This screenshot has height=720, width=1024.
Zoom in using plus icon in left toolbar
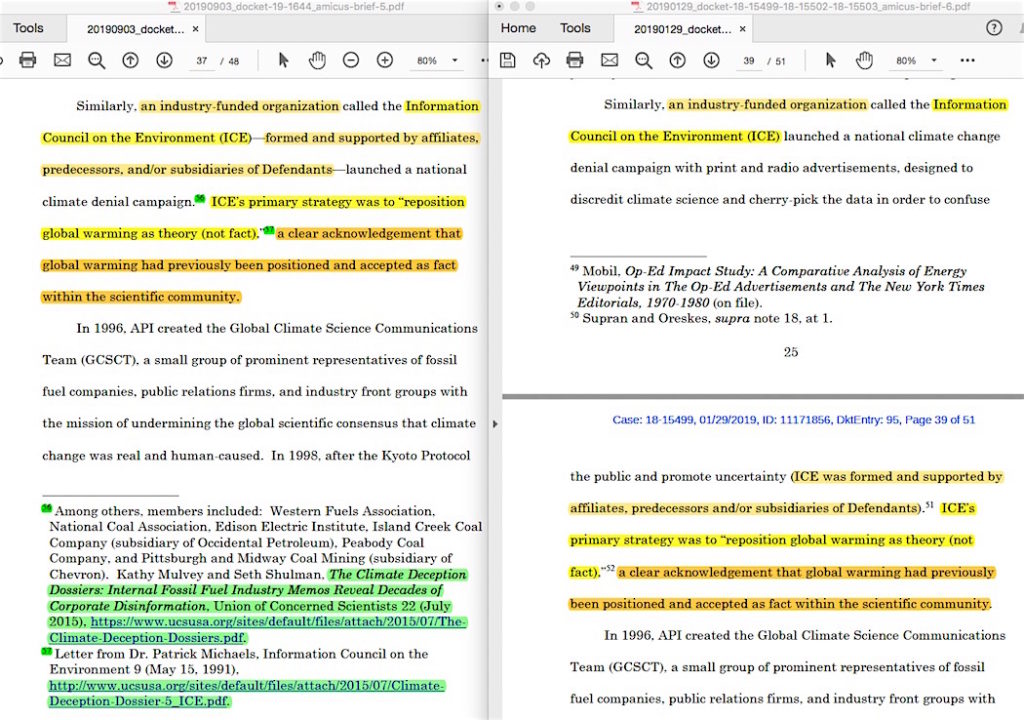point(385,61)
